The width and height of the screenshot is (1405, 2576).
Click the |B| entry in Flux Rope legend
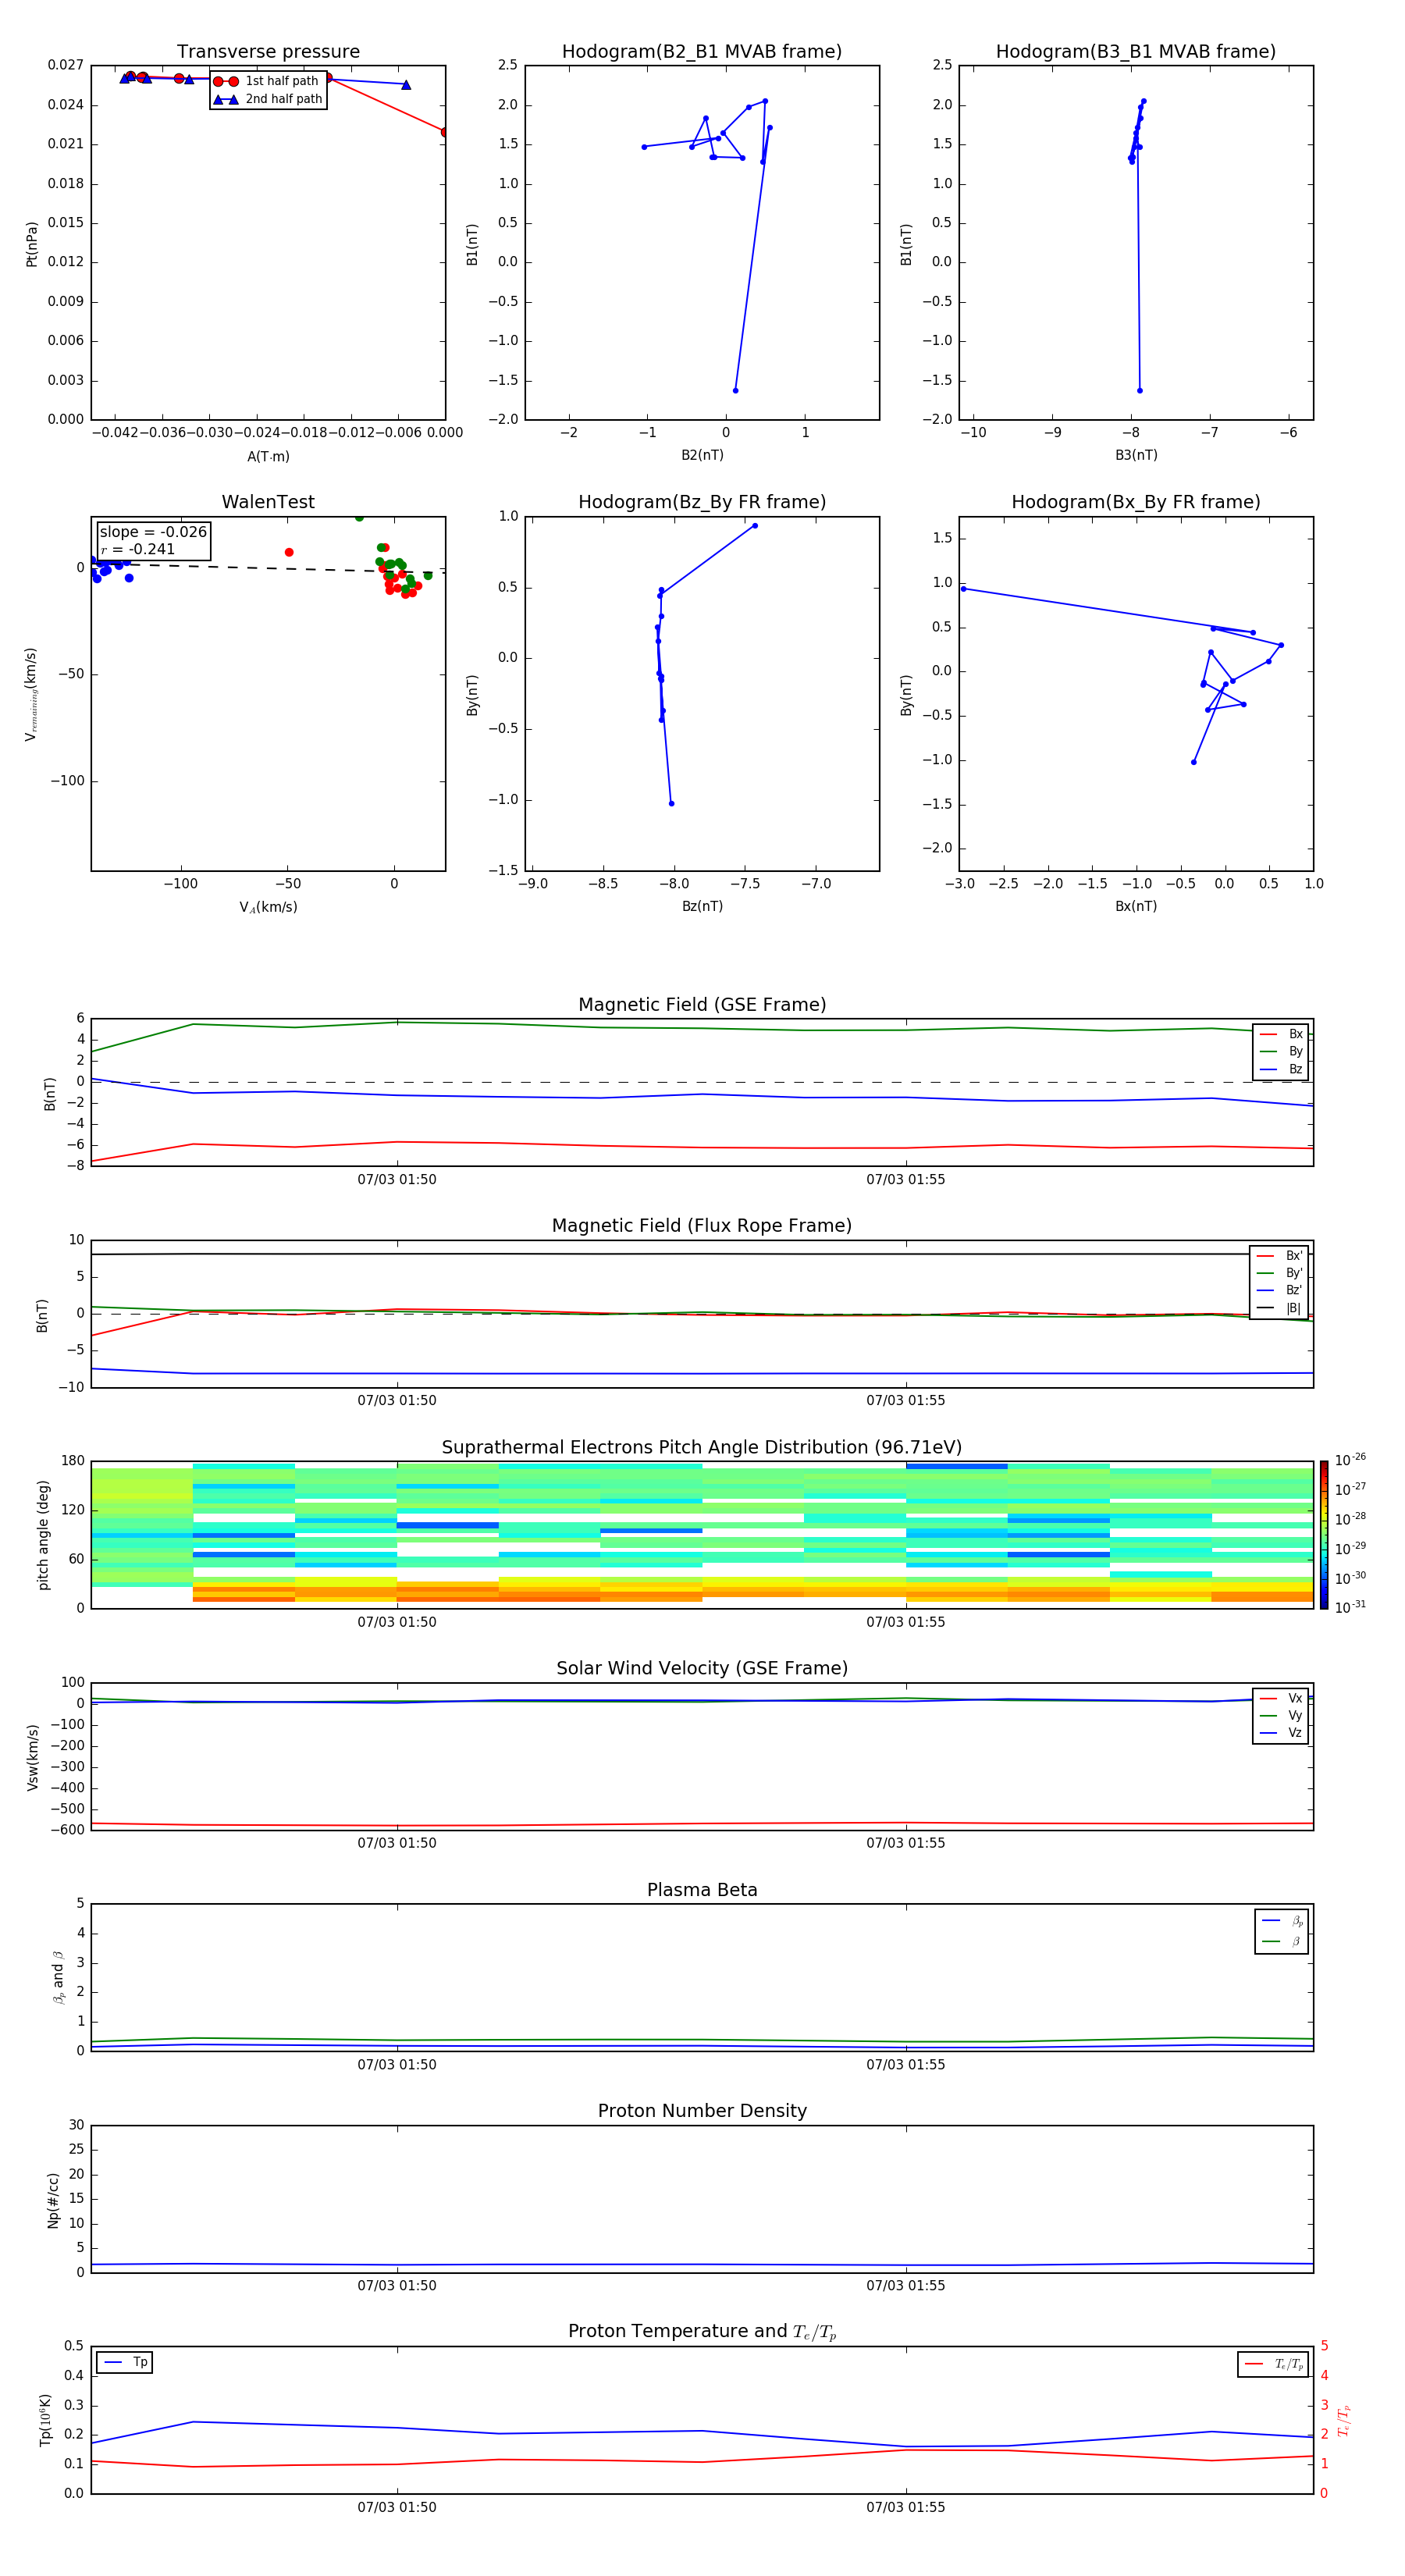pos(1280,1308)
